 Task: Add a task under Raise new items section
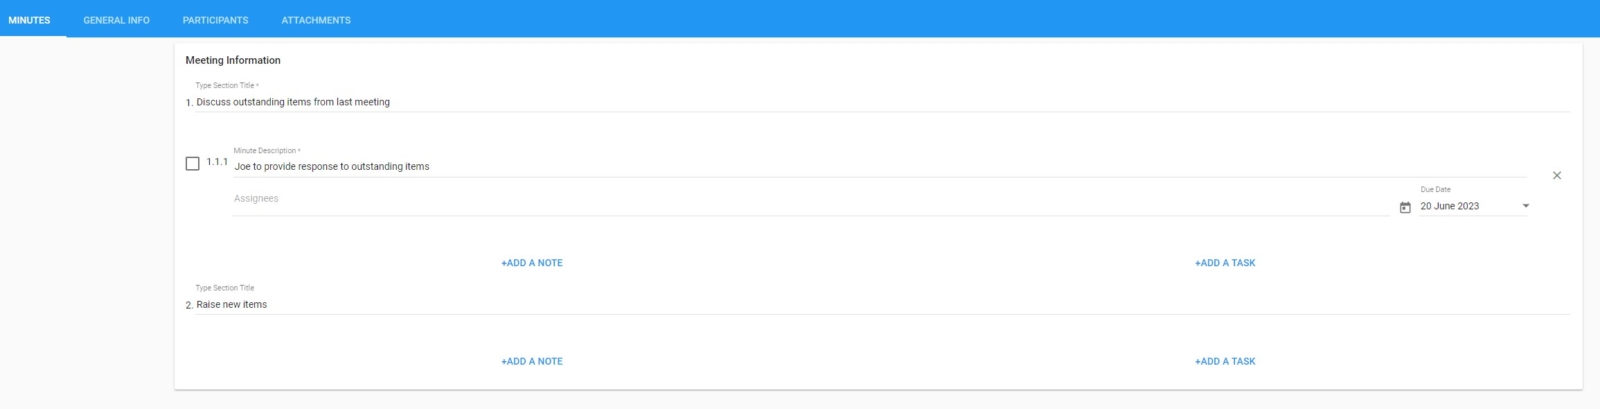point(1225,361)
